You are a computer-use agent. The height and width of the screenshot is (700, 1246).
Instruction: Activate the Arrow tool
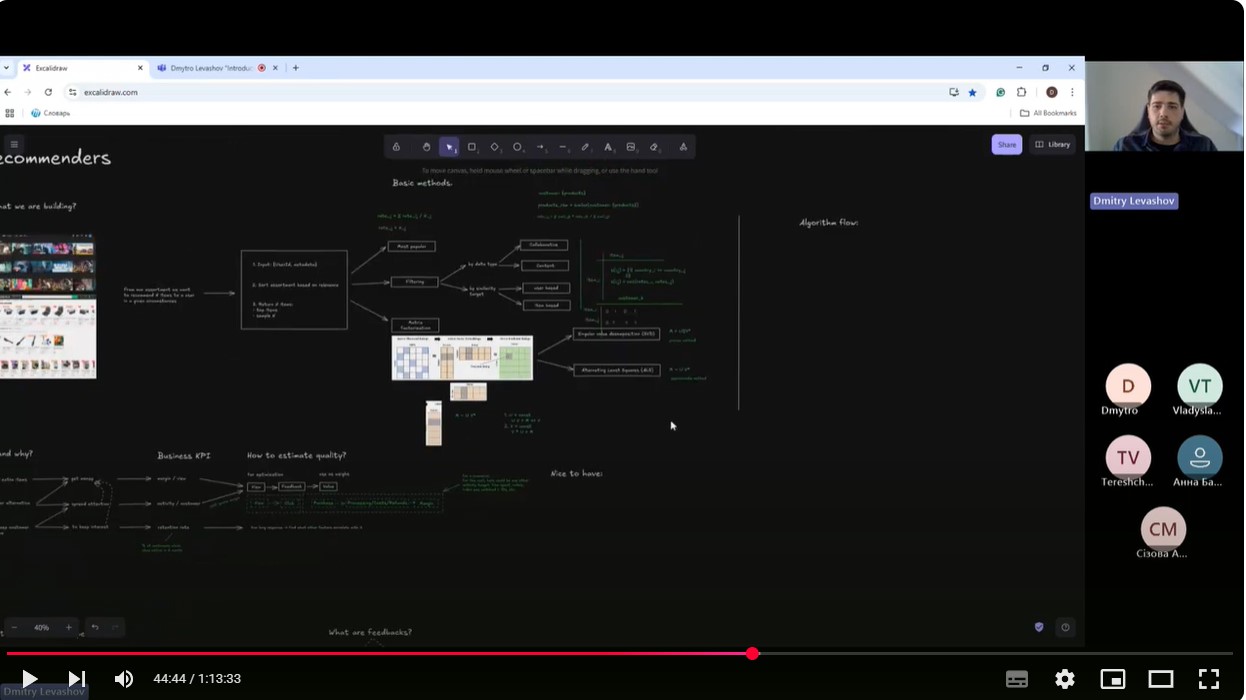540,147
